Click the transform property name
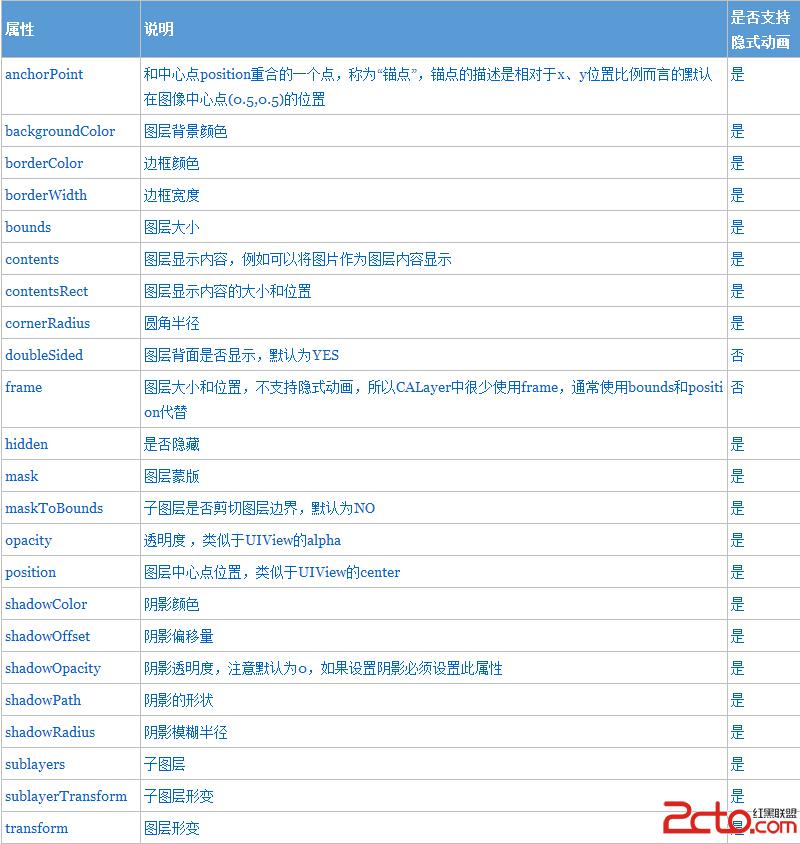 [x=37, y=828]
